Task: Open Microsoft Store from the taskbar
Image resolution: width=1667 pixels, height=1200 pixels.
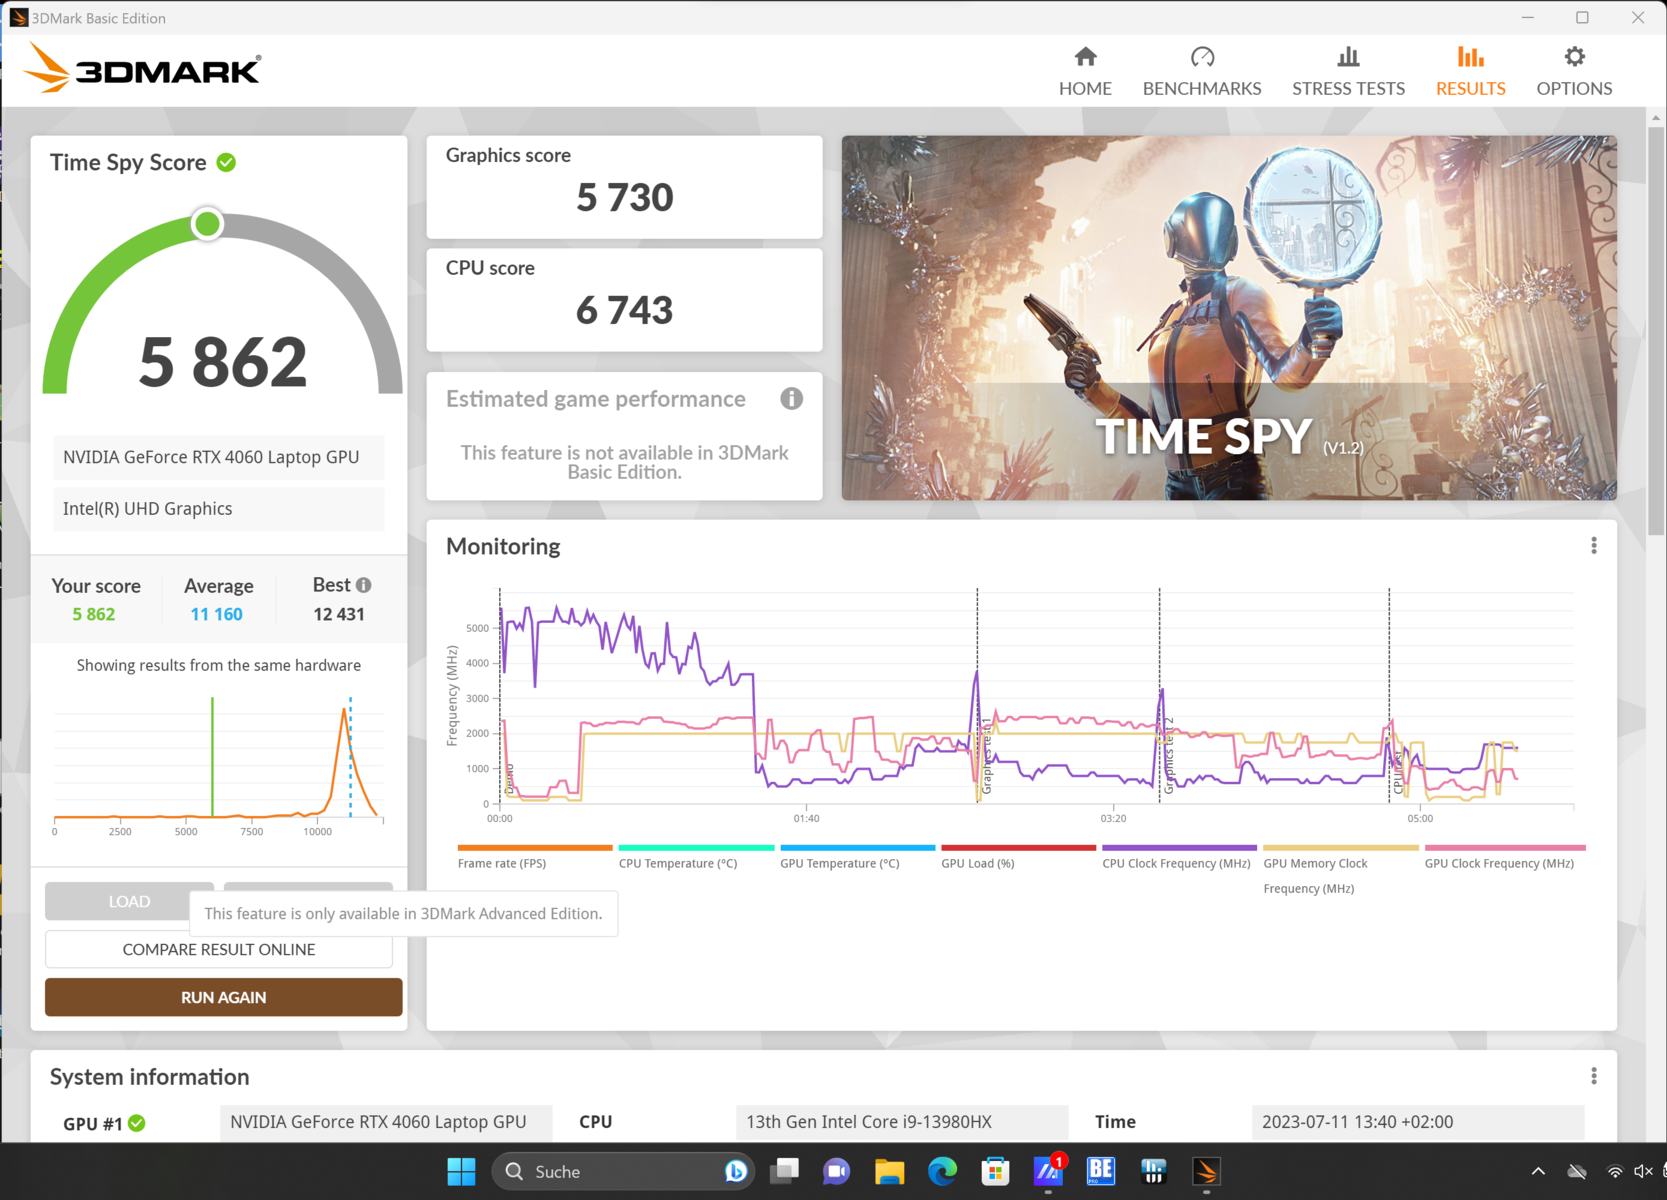Action: pos(995,1171)
